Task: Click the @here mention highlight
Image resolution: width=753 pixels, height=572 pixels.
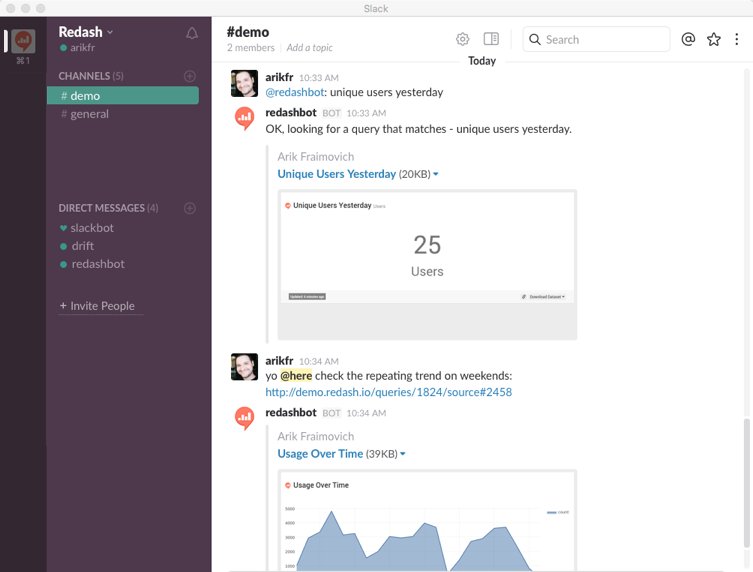Action: pos(296,376)
